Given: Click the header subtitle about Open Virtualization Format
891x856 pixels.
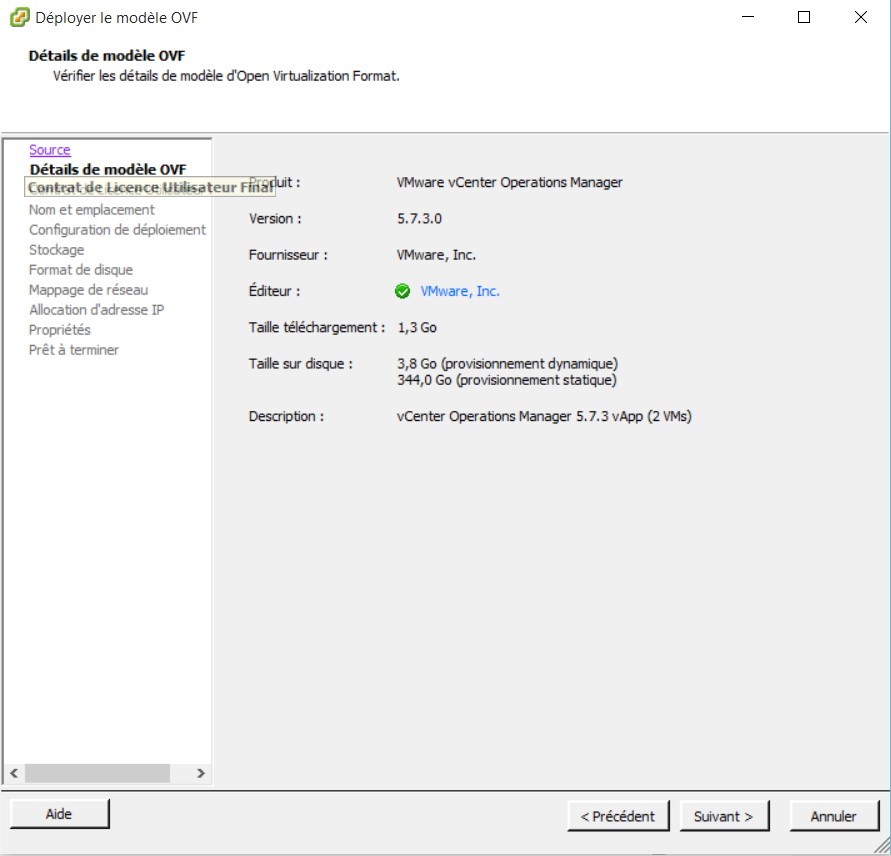Looking at the screenshot, I should point(226,76).
